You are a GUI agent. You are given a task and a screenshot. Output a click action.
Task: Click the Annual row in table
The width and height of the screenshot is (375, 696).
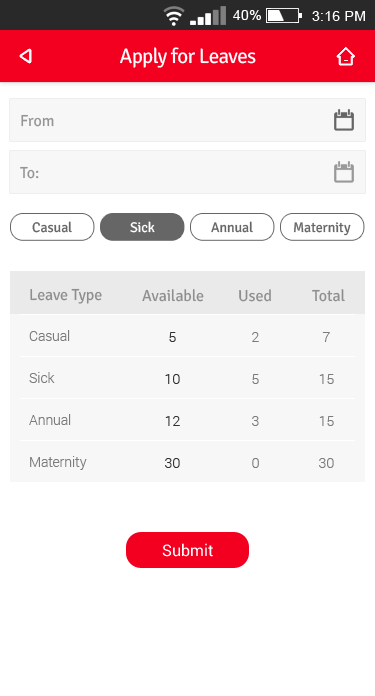point(187,420)
